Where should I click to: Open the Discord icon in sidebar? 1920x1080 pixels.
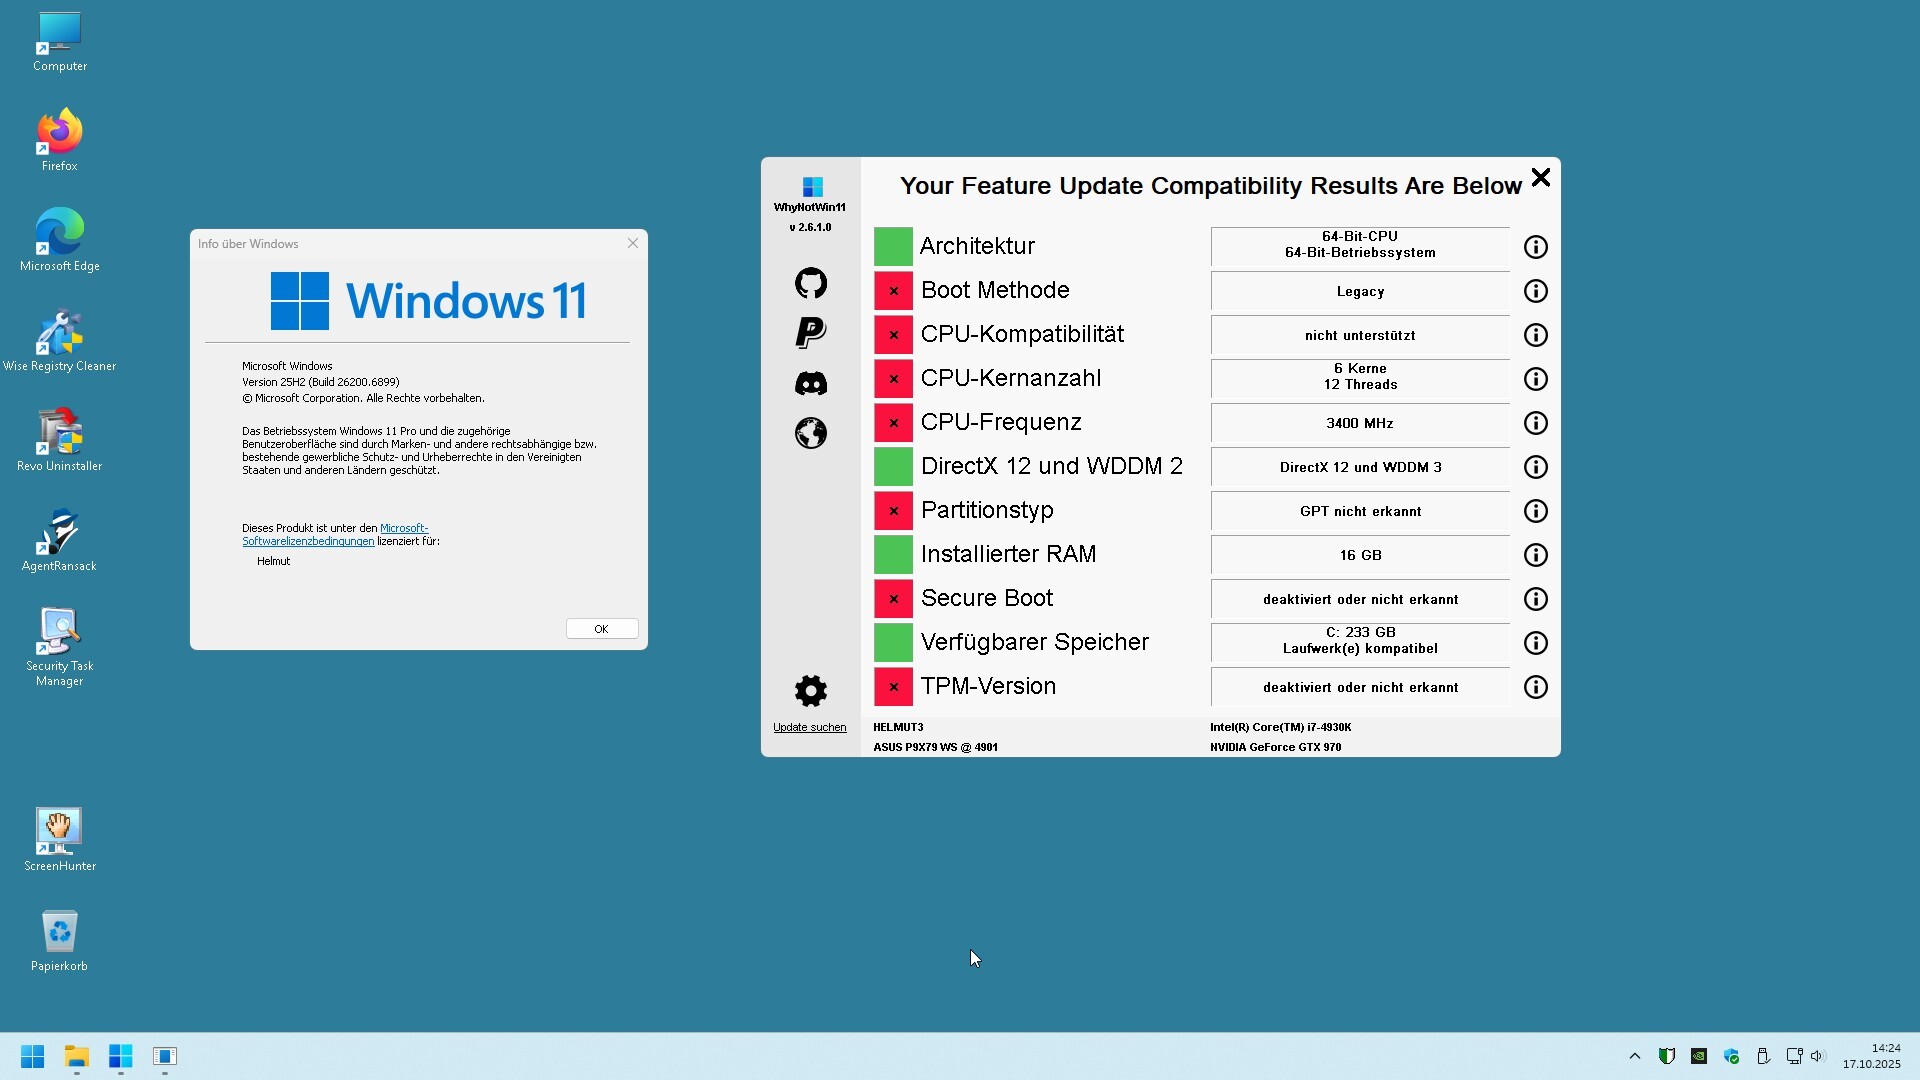click(810, 383)
